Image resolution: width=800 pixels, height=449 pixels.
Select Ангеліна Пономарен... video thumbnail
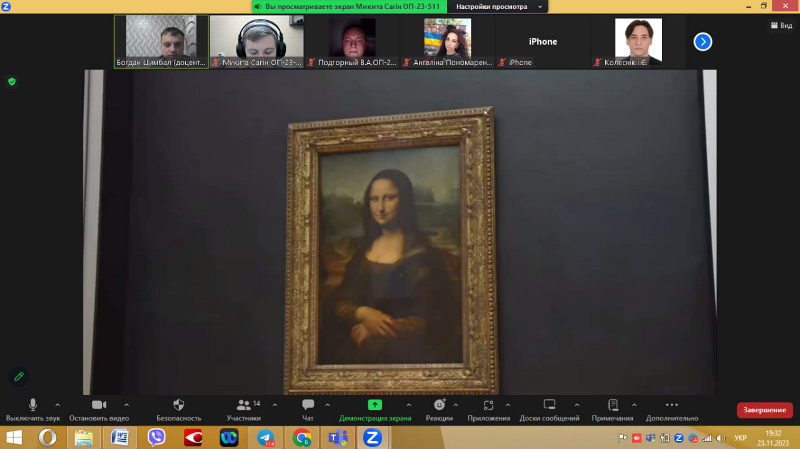(x=447, y=41)
